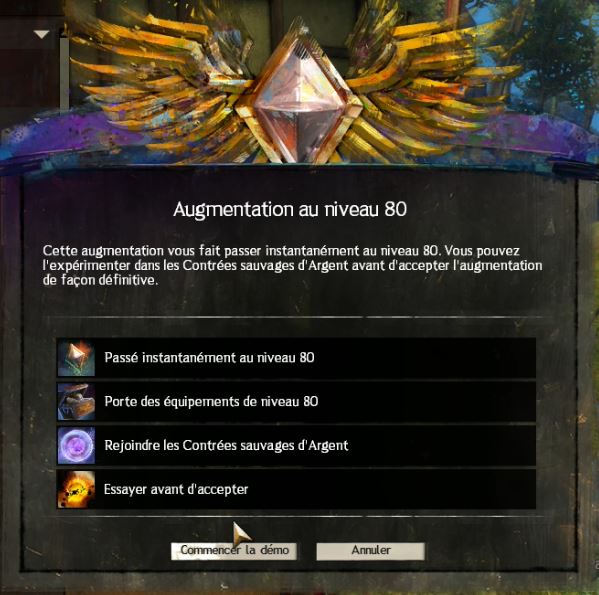Click the 'Commencer la démo' button
599x595 pixels.
point(234,551)
